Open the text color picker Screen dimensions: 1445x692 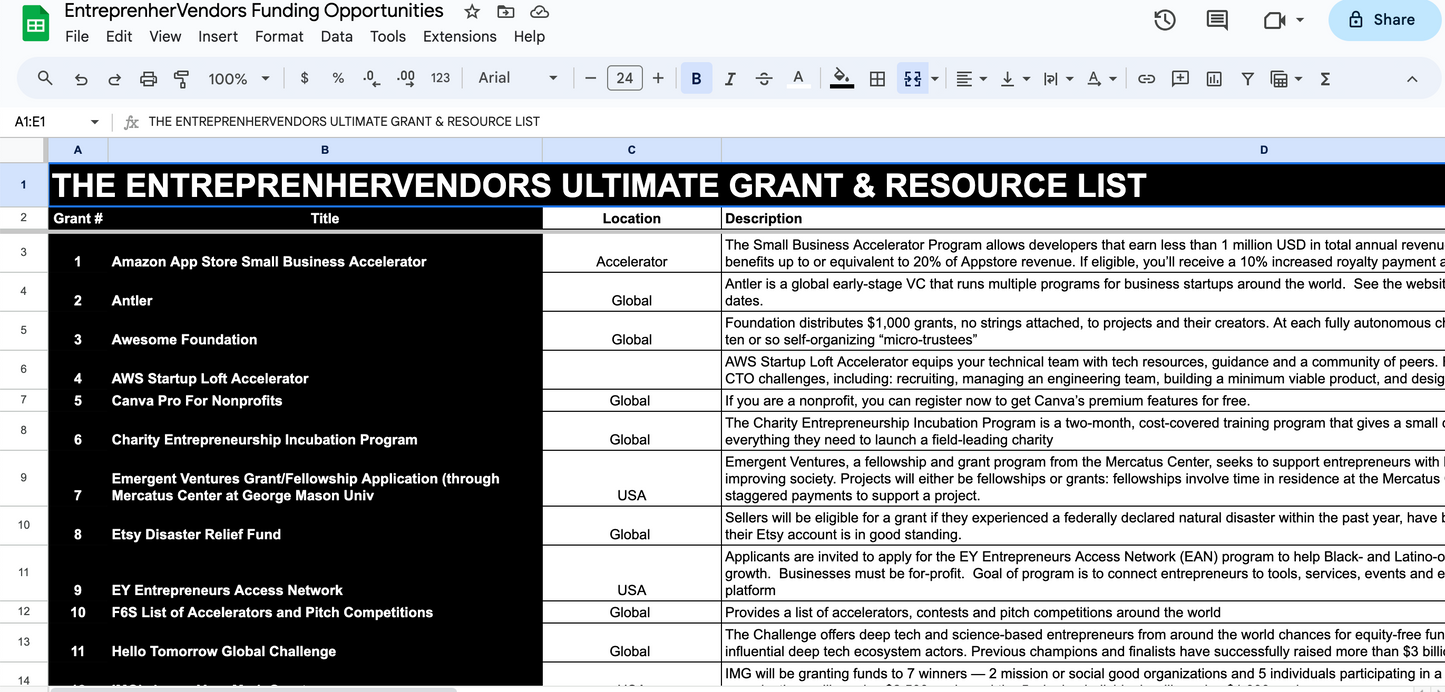(x=798, y=78)
